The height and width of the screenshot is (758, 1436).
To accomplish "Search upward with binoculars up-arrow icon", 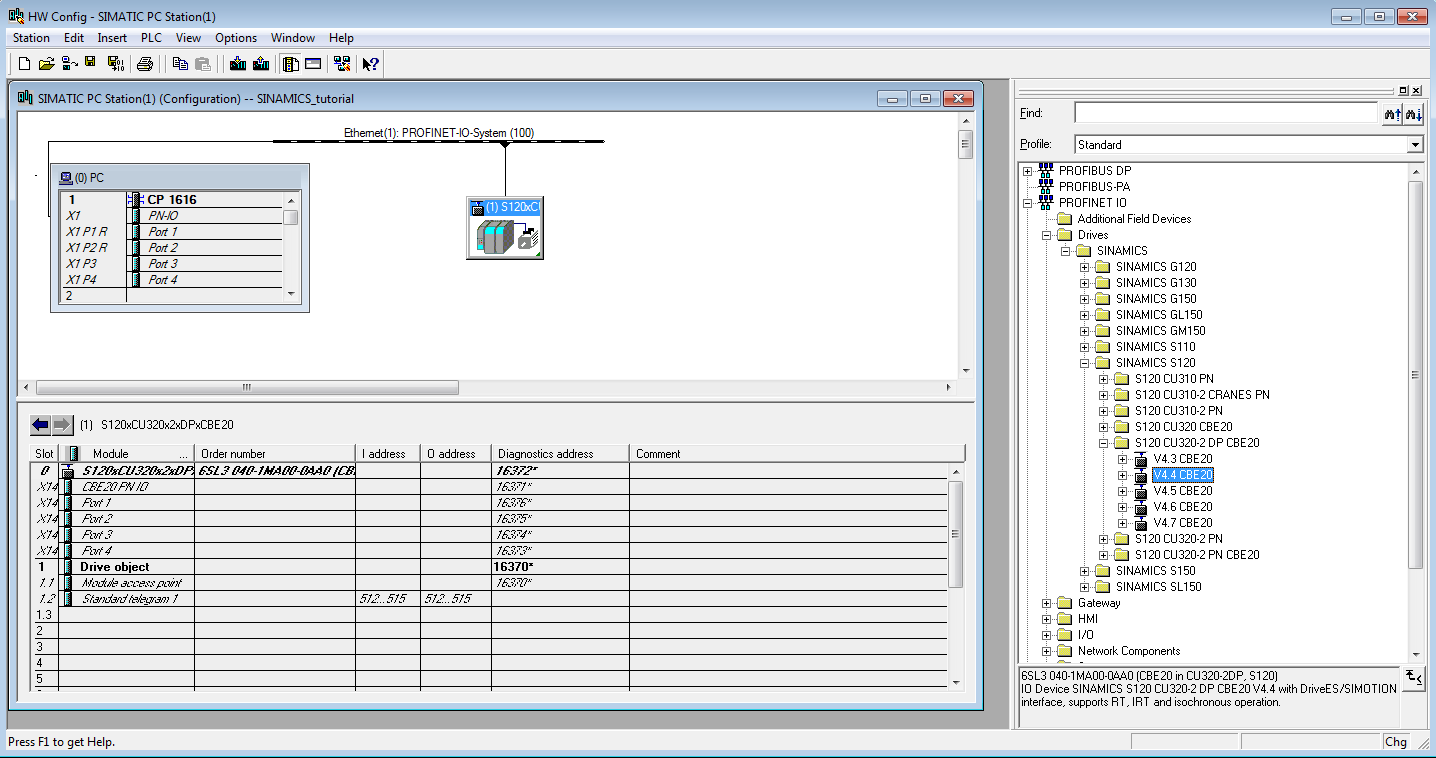I will tap(1392, 114).
